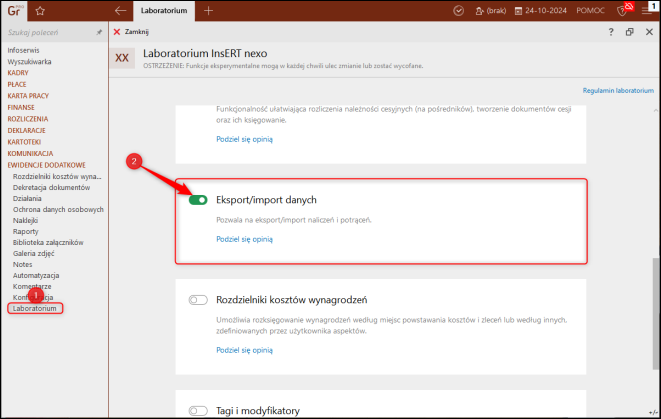Image resolution: width=661 pixels, height=419 pixels.
Task: Open the Regulamin laboratorium link
Action: (618, 91)
